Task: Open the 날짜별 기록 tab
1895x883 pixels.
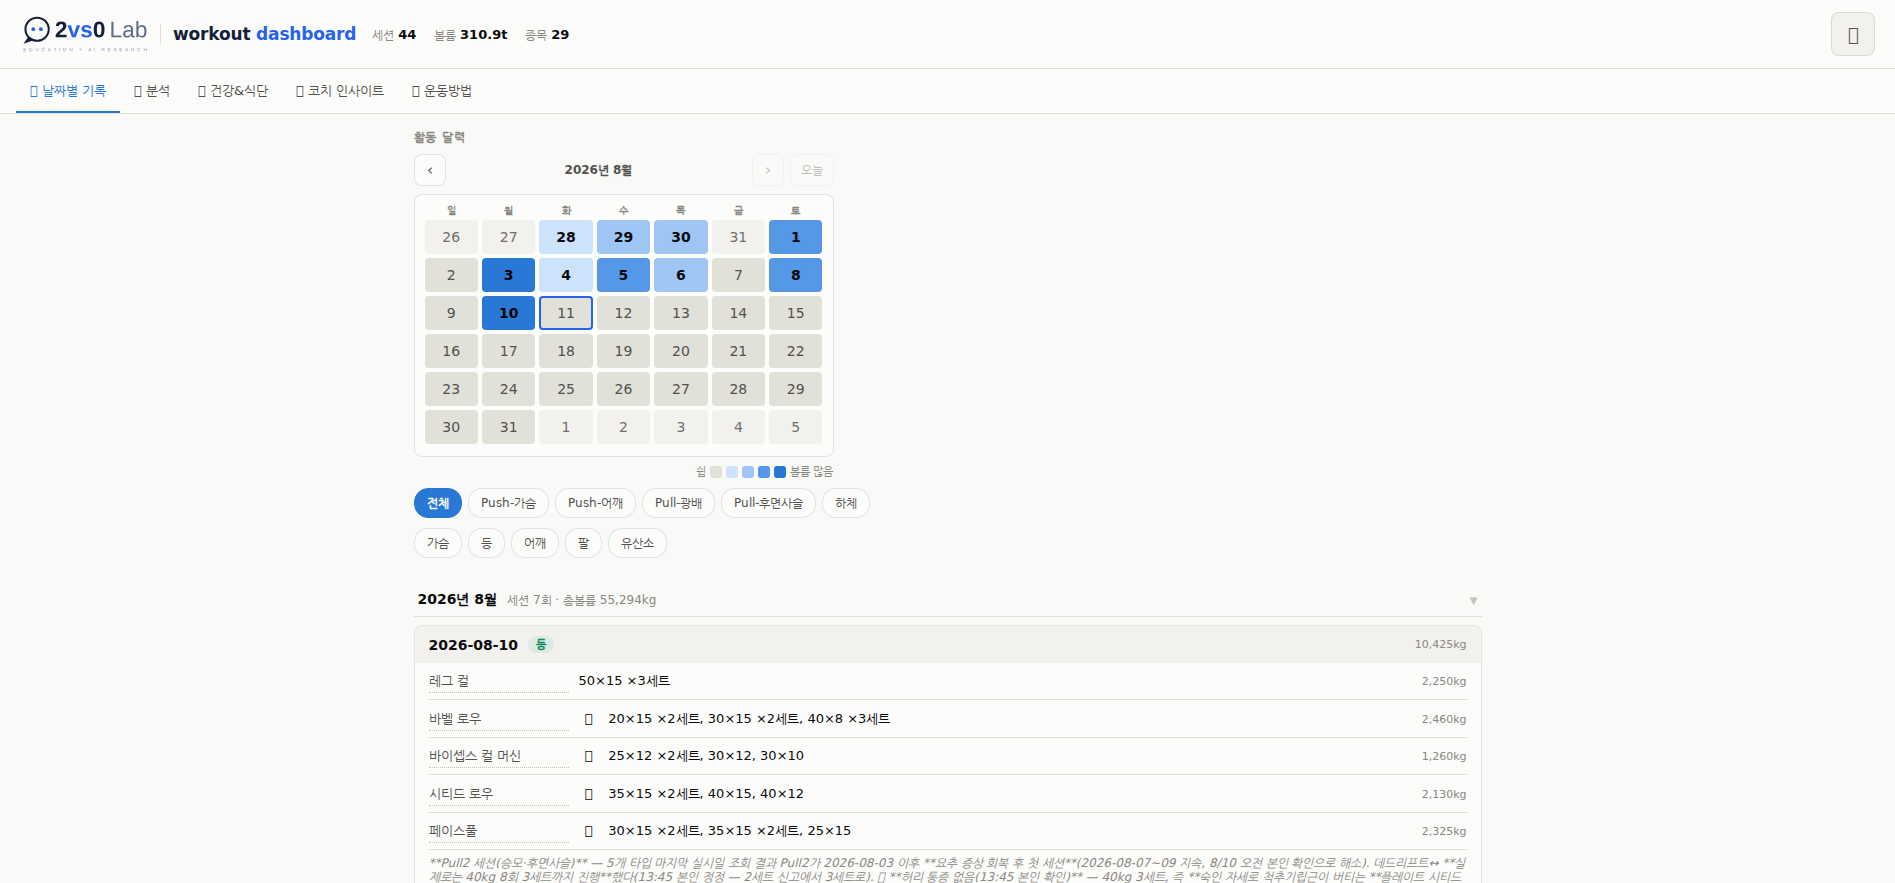Action: coord(68,91)
